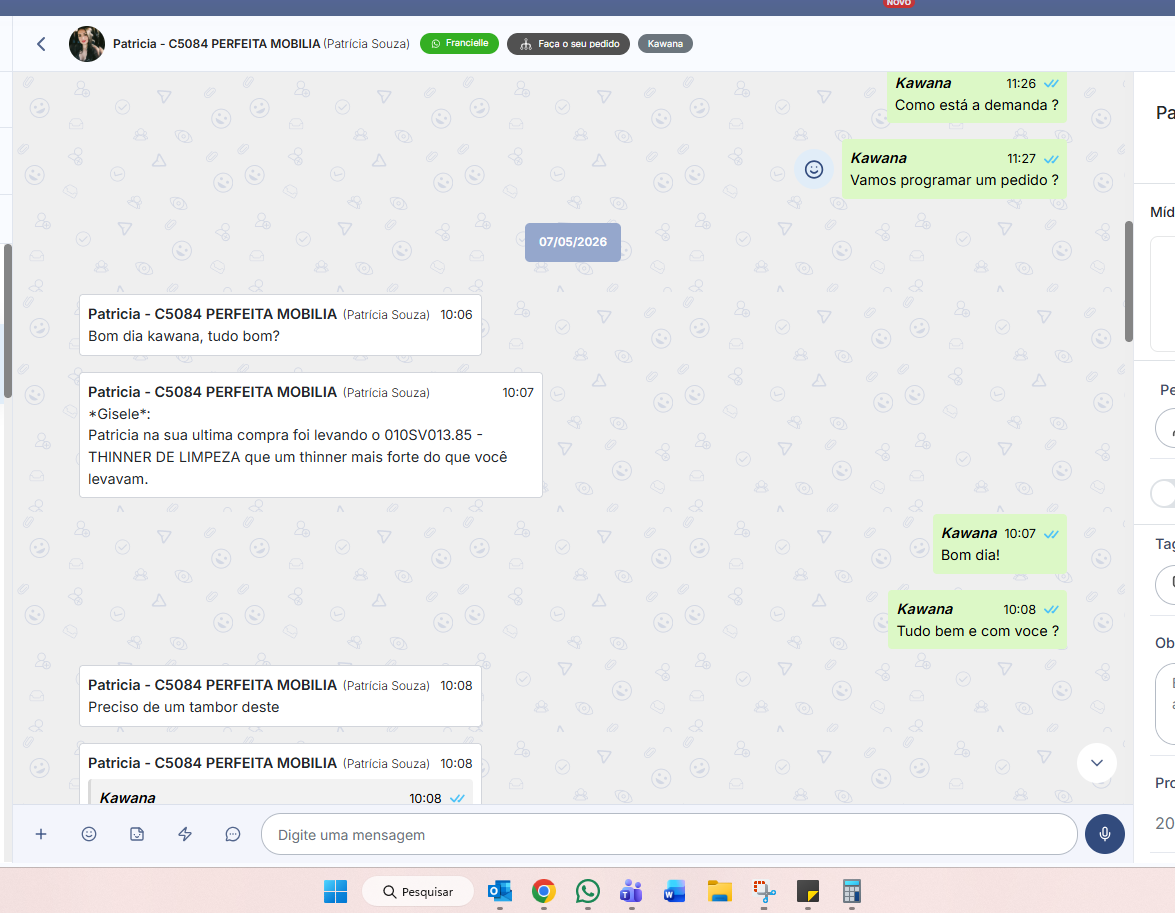Select the Kawana tag in header
This screenshot has height=913, width=1175.
point(665,44)
